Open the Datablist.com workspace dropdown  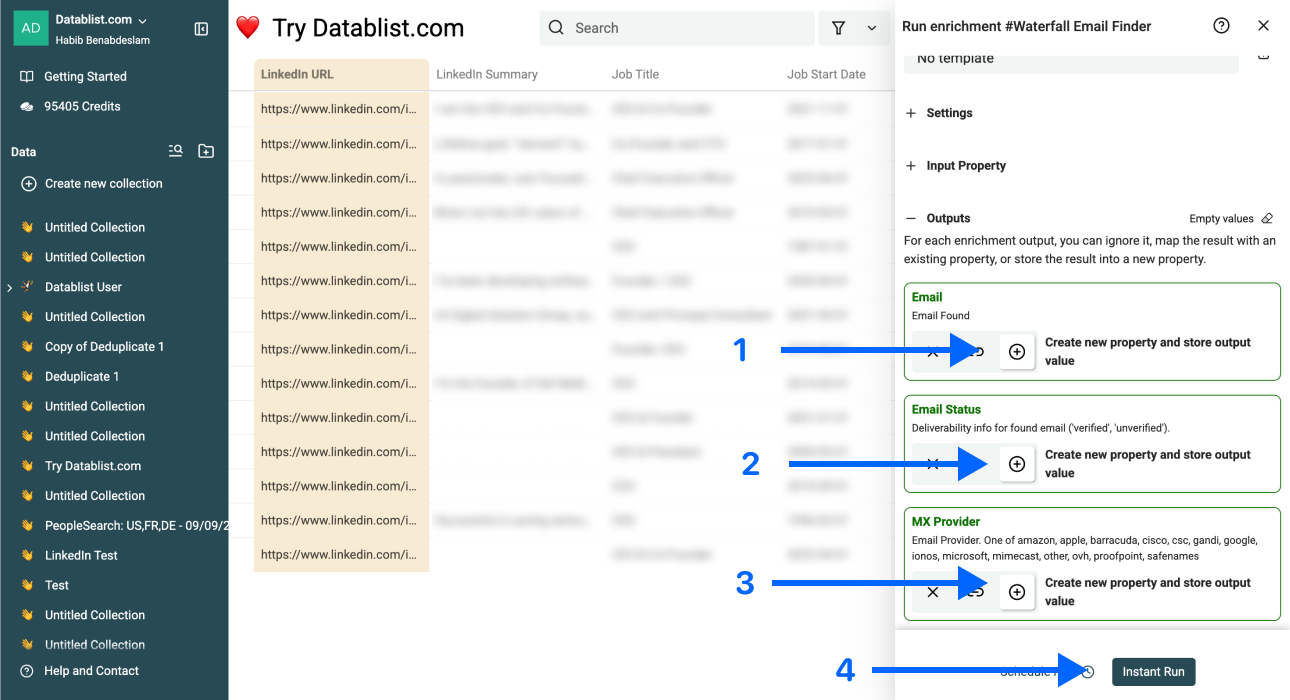pos(142,20)
